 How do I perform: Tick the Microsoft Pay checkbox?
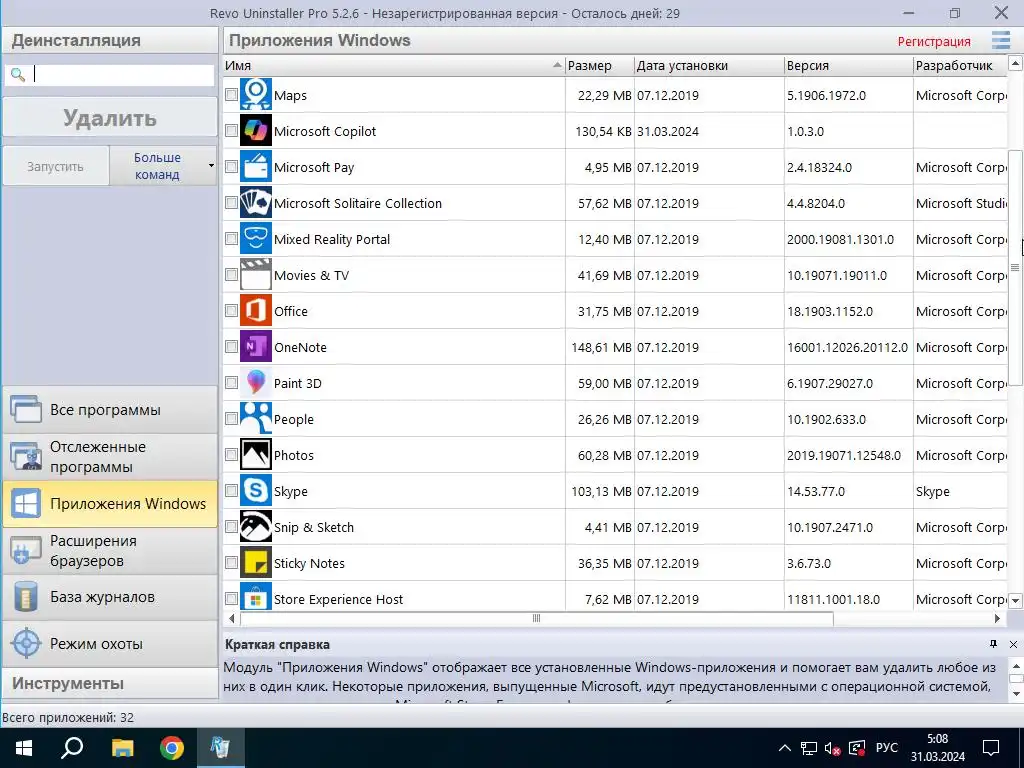[x=231, y=167]
